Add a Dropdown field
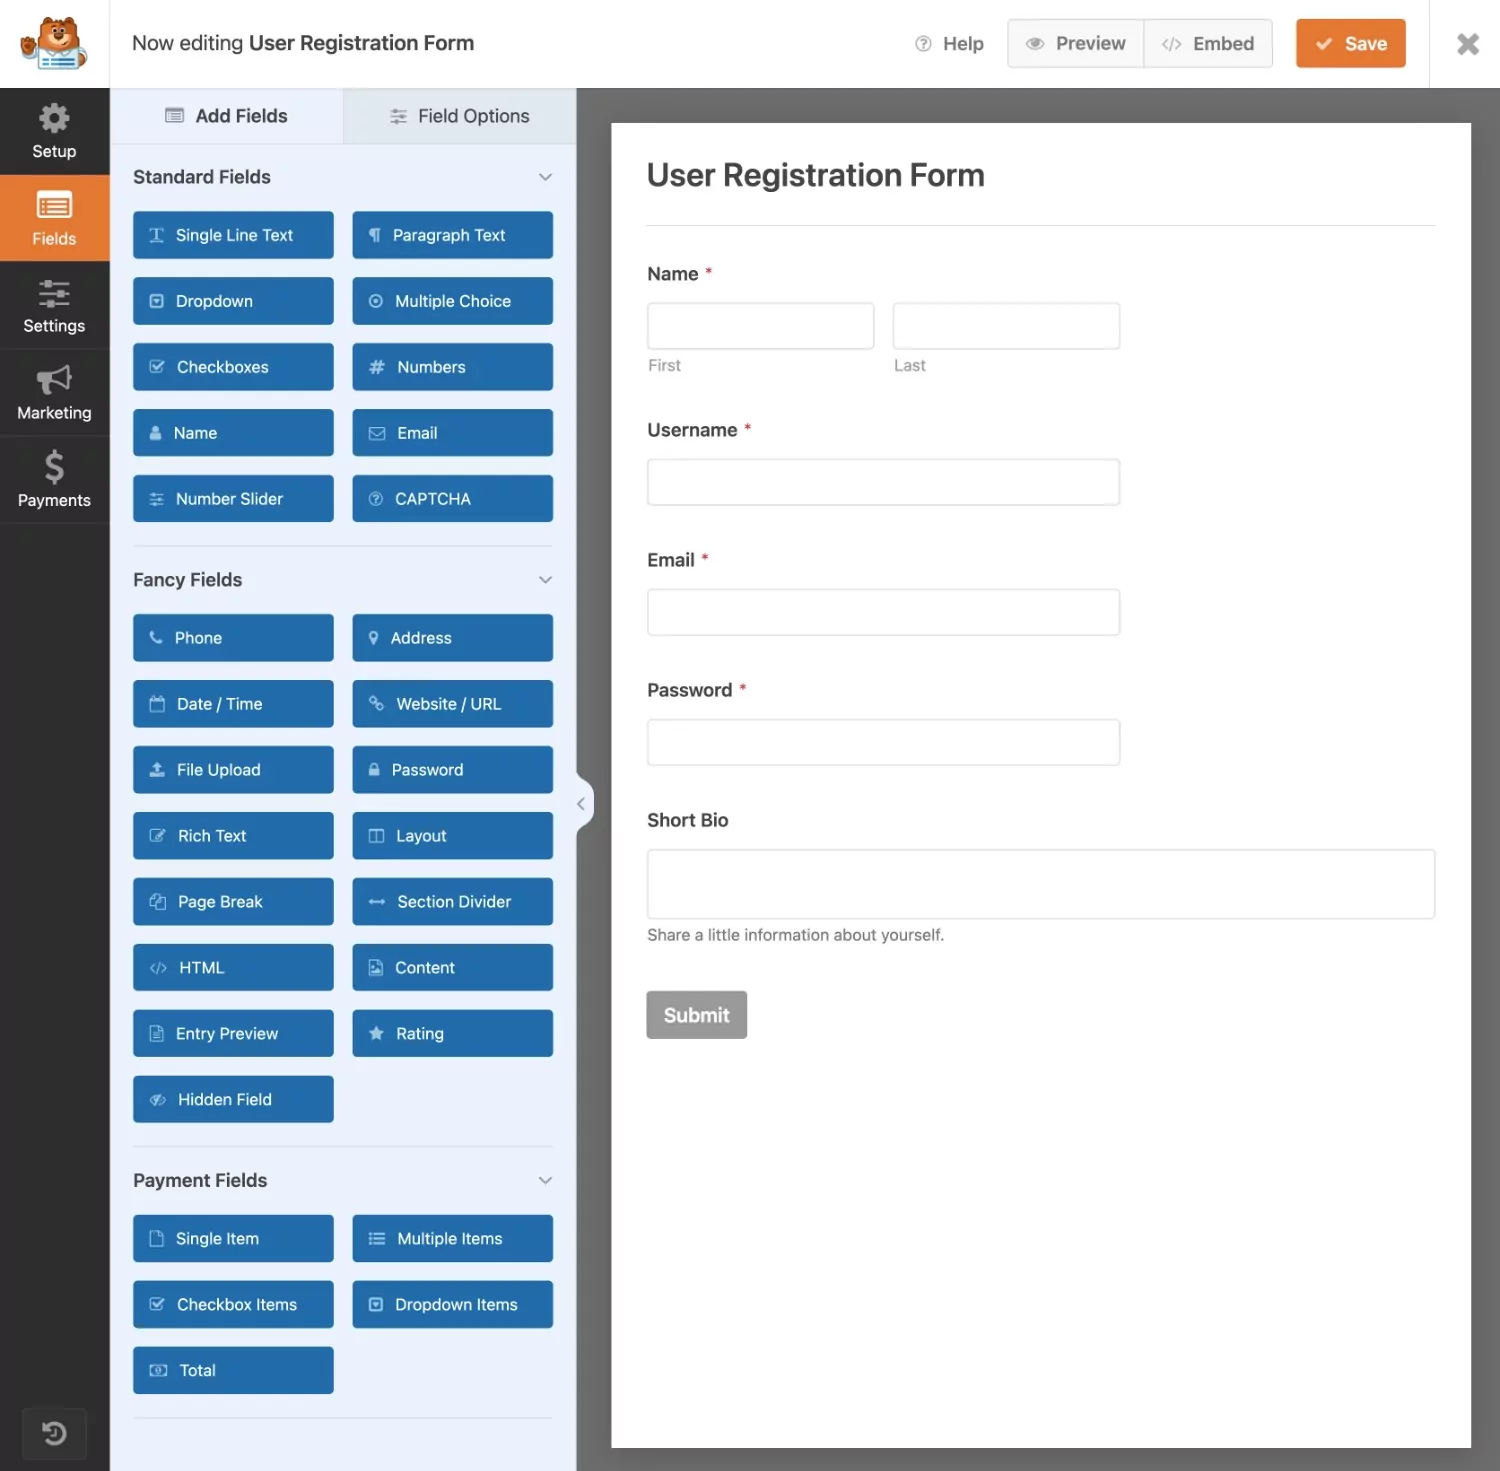Viewport: 1500px width, 1471px height. point(233,301)
